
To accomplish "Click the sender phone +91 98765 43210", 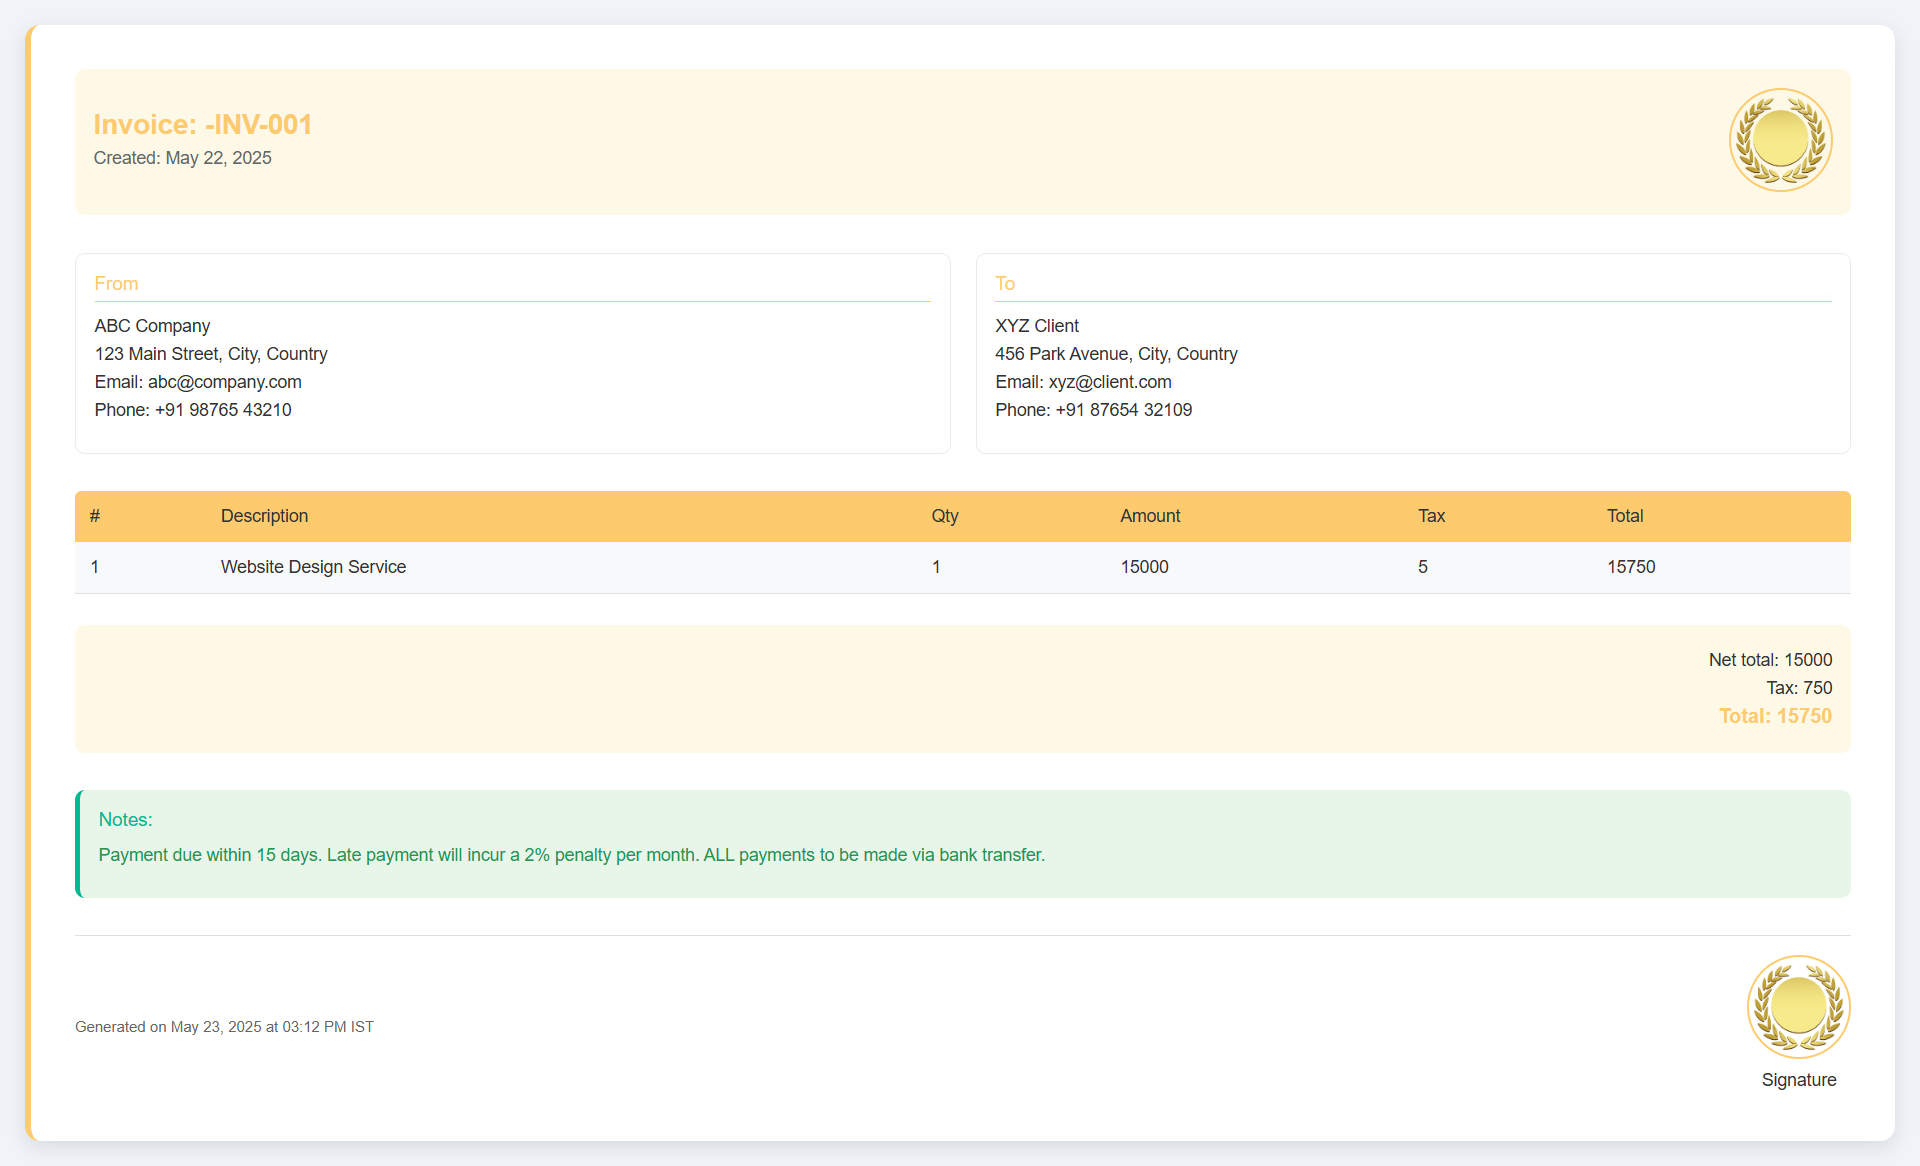I will 223,410.
